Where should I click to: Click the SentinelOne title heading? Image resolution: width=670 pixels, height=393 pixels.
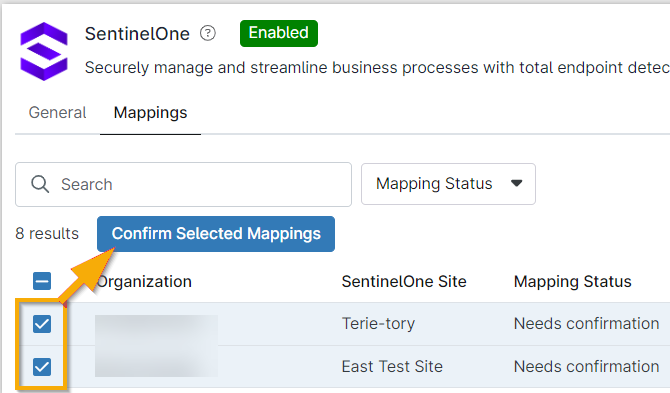point(137,34)
